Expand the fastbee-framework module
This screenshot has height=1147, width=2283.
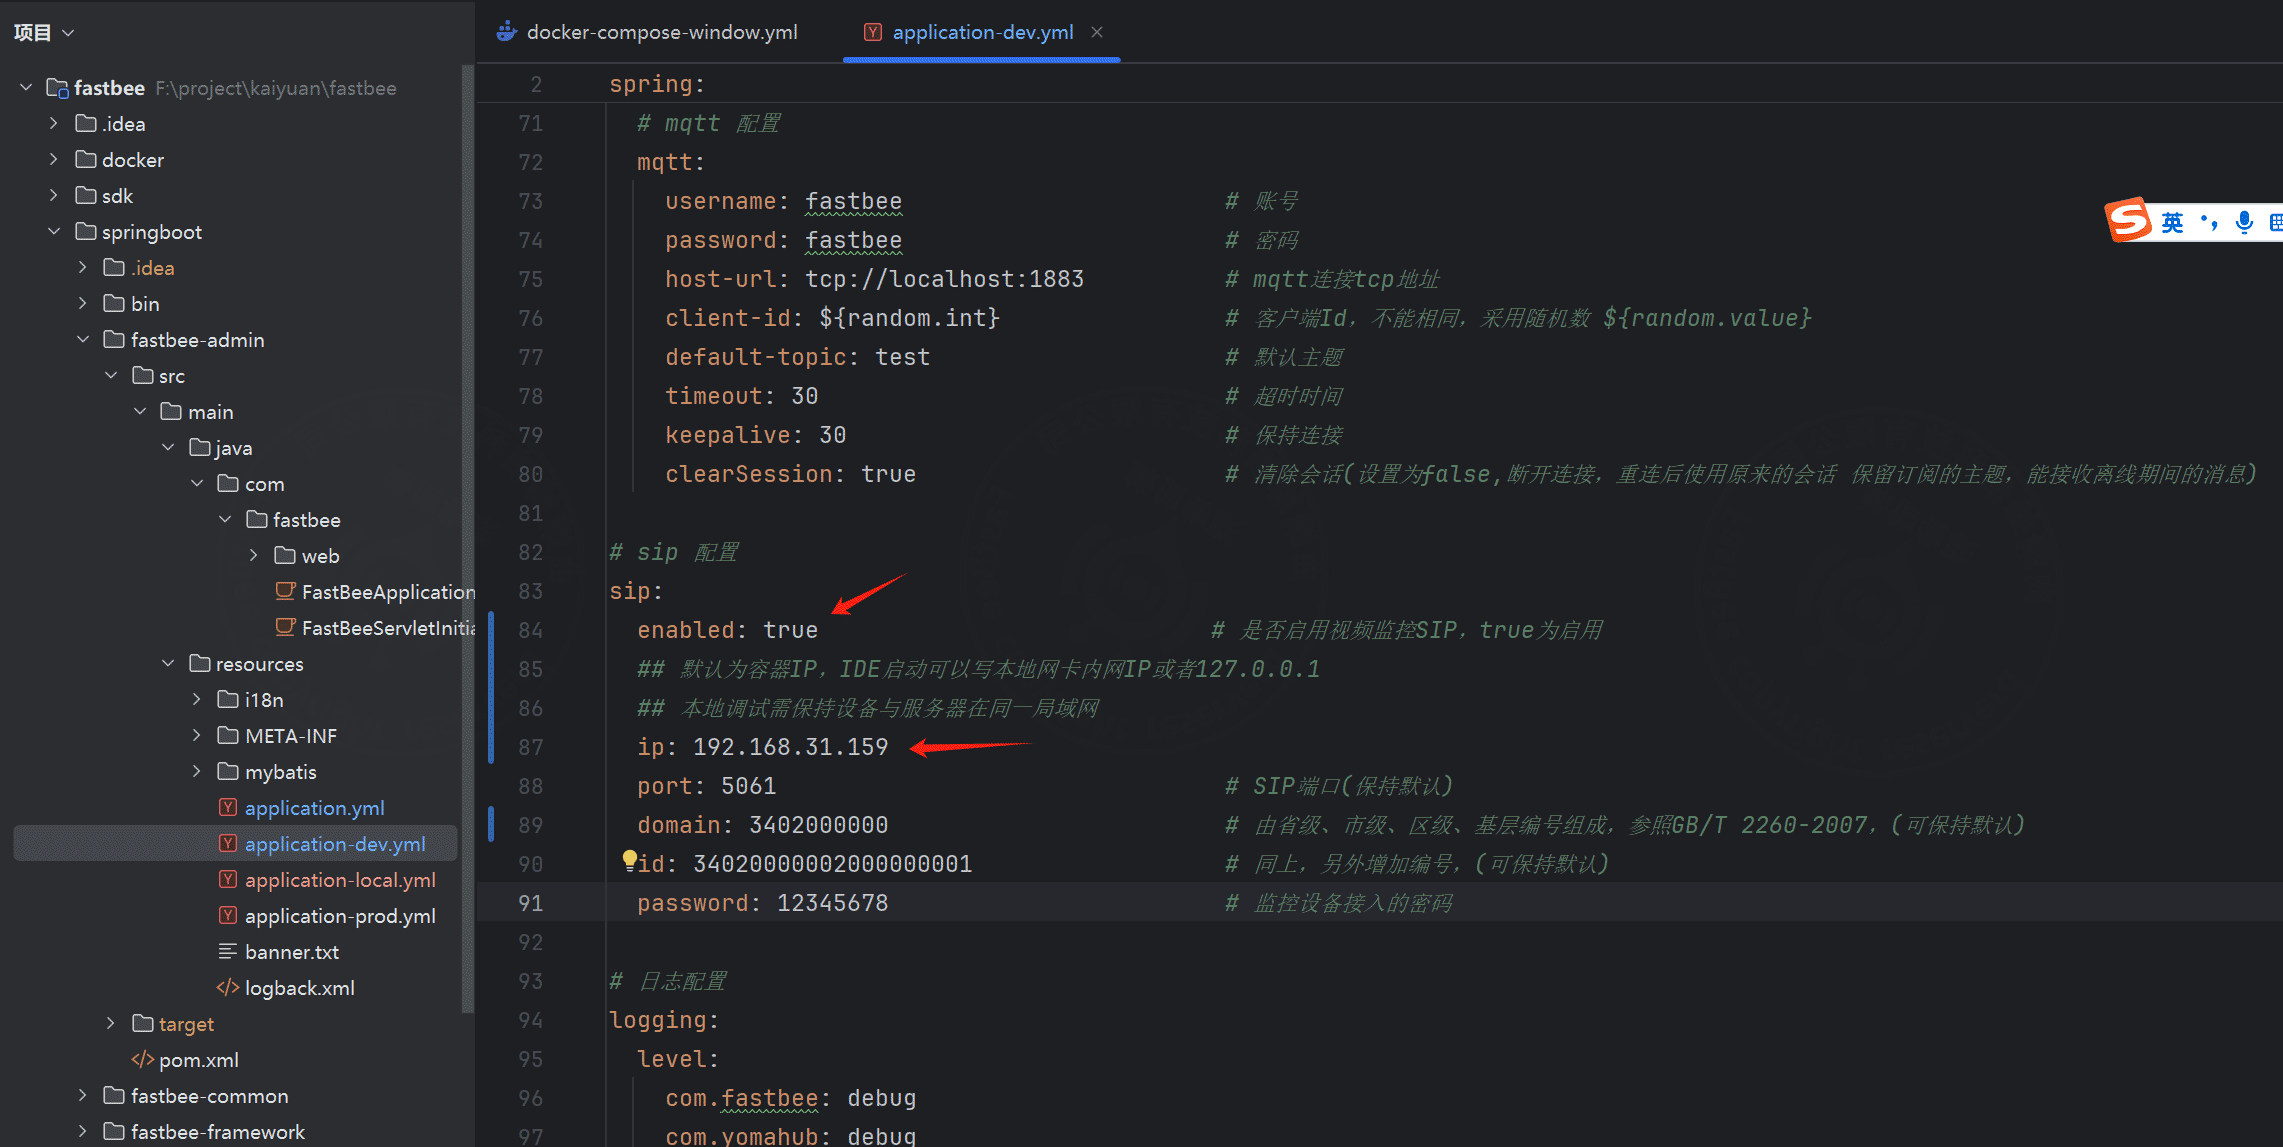(x=83, y=1132)
